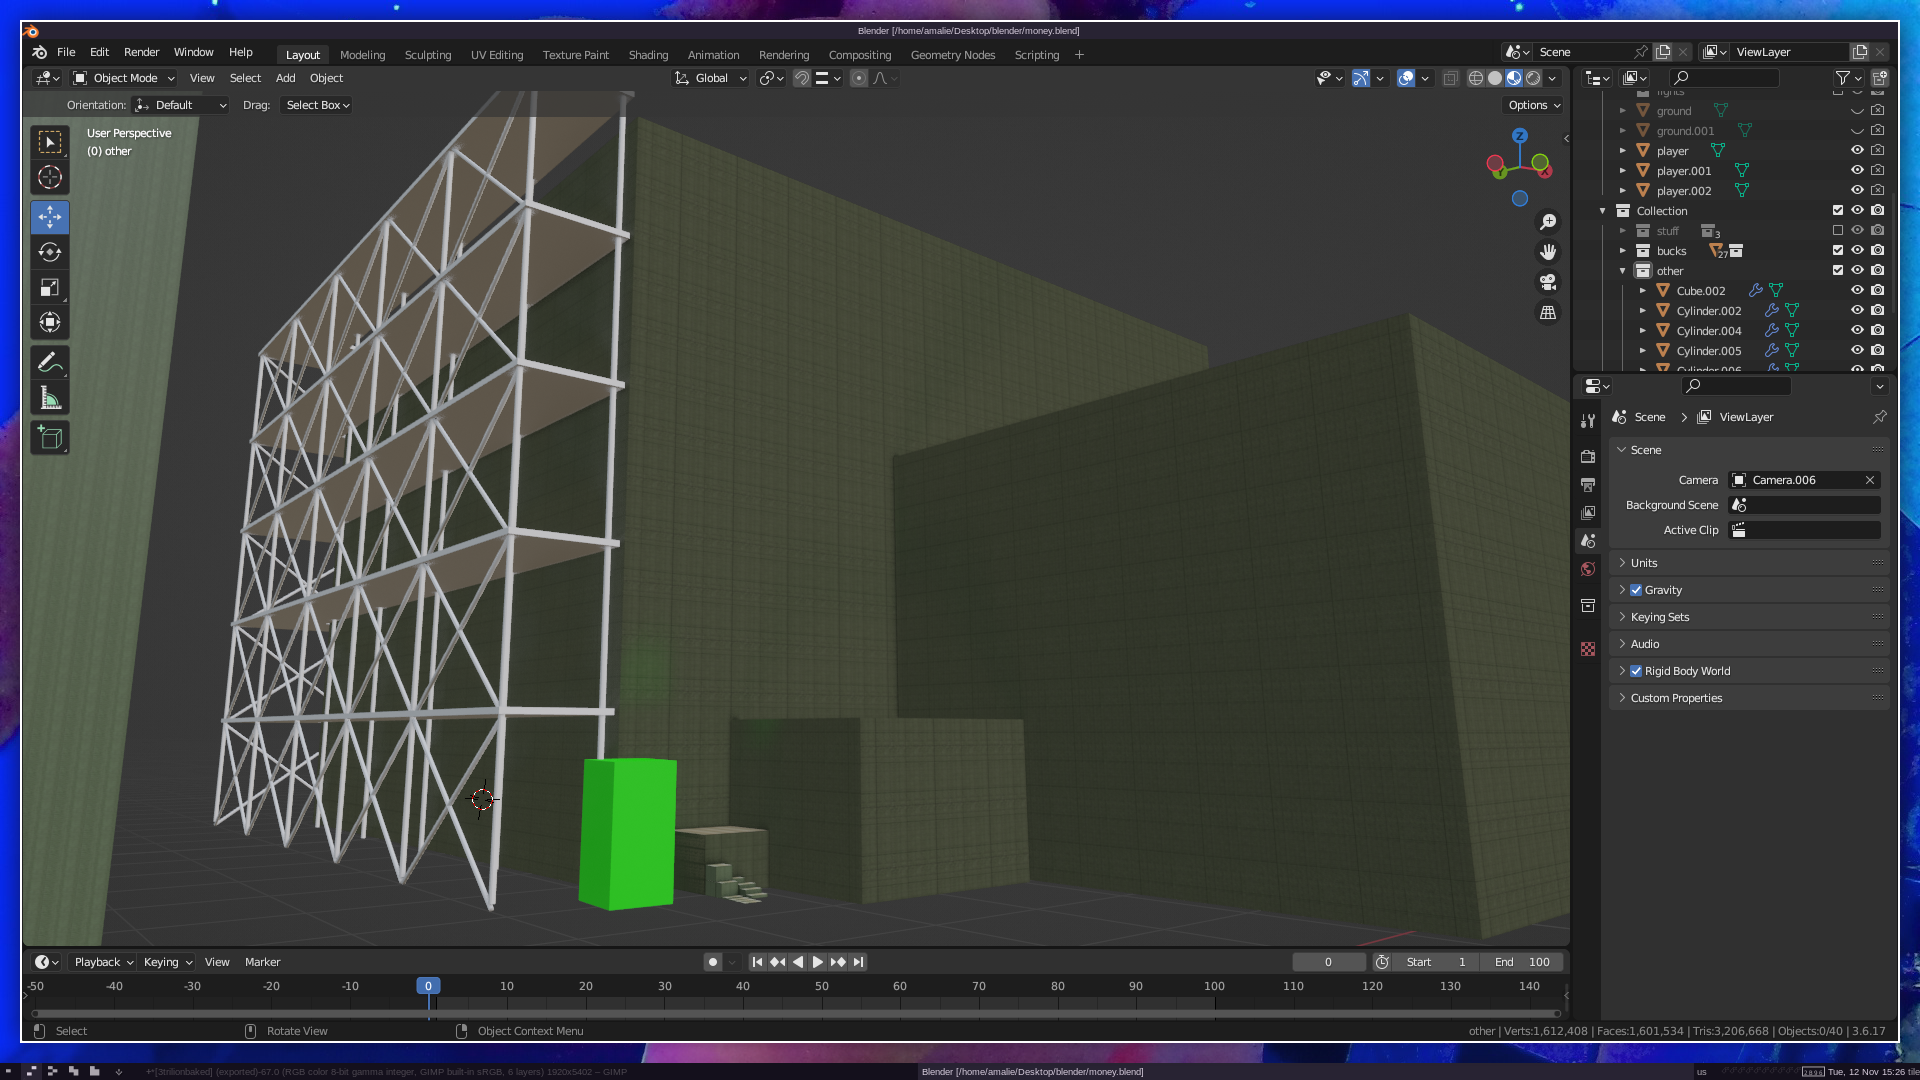Switch to the Shading workspace tab
The image size is (1920, 1080).
[648, 55]
